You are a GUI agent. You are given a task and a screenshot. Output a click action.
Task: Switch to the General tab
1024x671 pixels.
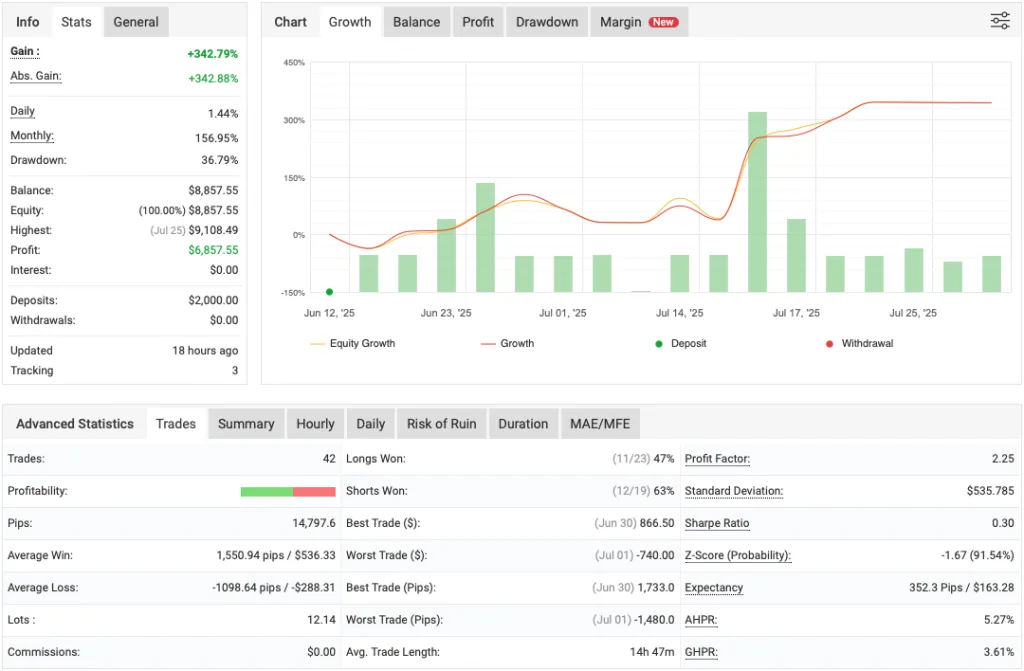(x=135, y=21)
